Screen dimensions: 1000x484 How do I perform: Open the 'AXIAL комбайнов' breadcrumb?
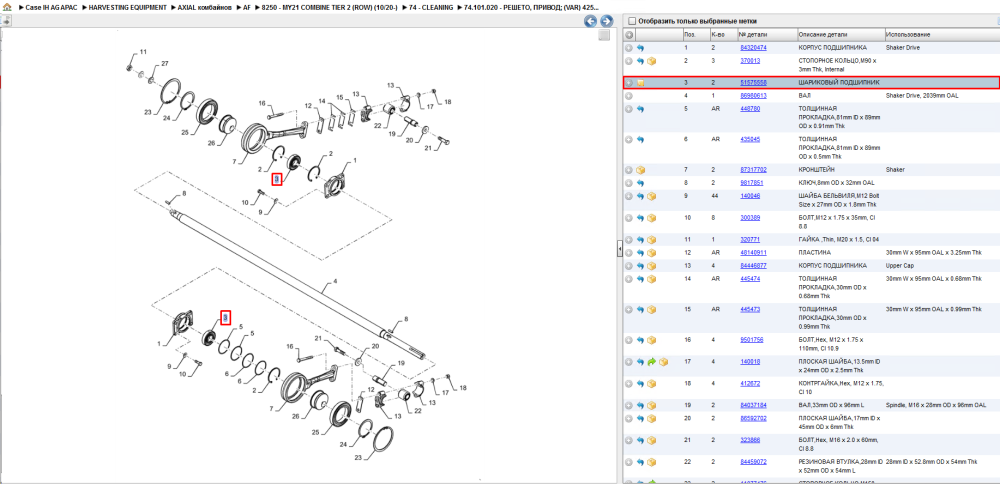point(205,6)
